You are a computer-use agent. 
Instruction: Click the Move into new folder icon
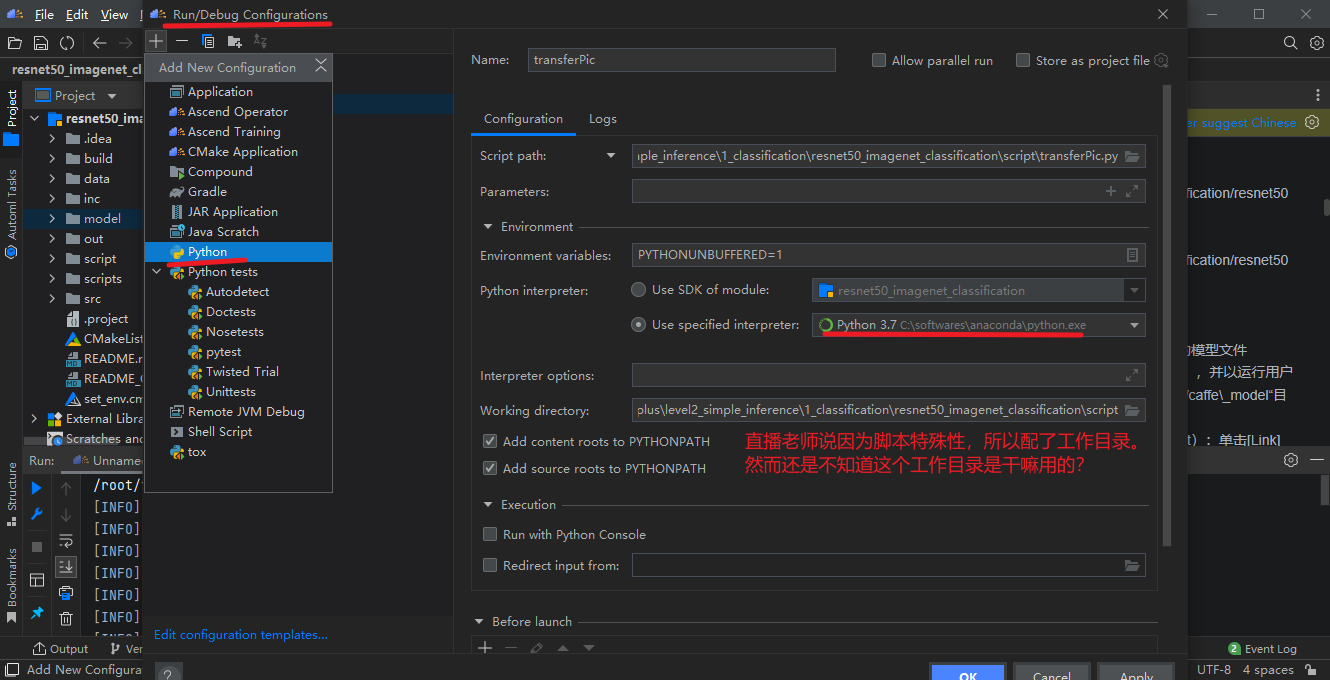coord(234,41)
